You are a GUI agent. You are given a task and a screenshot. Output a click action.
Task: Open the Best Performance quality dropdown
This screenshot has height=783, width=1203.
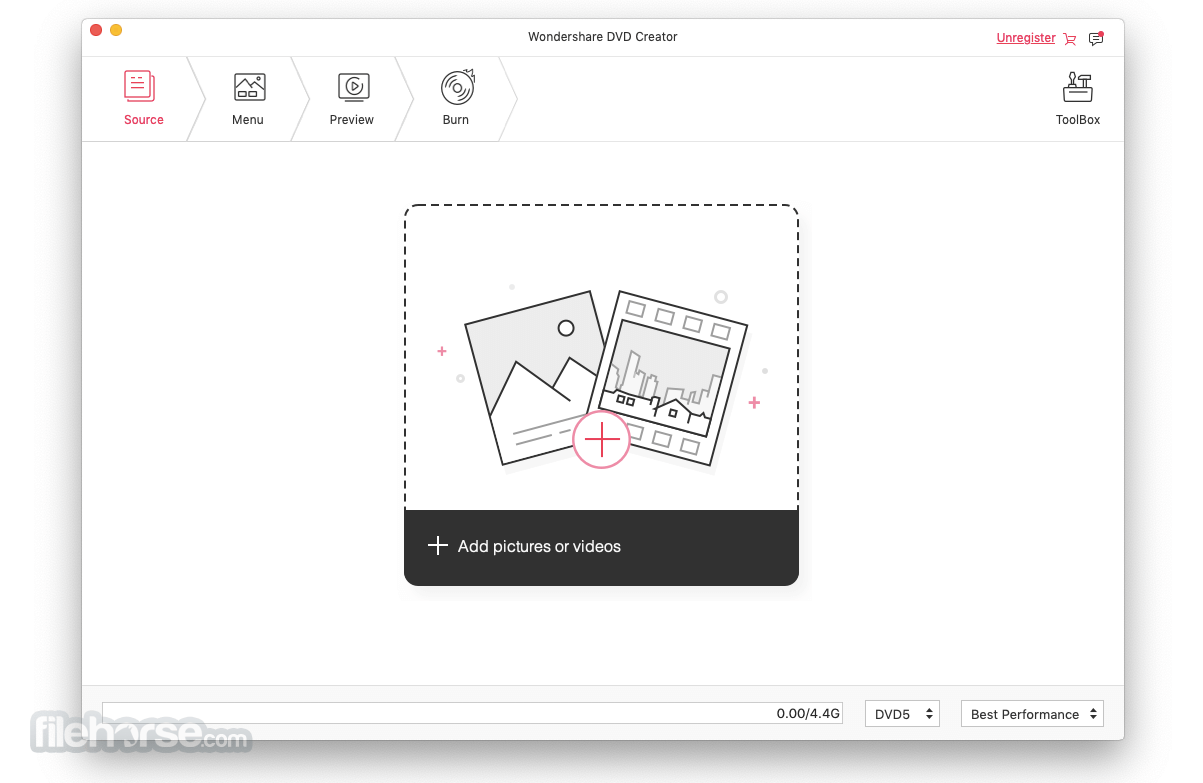tap(1032, 714)
